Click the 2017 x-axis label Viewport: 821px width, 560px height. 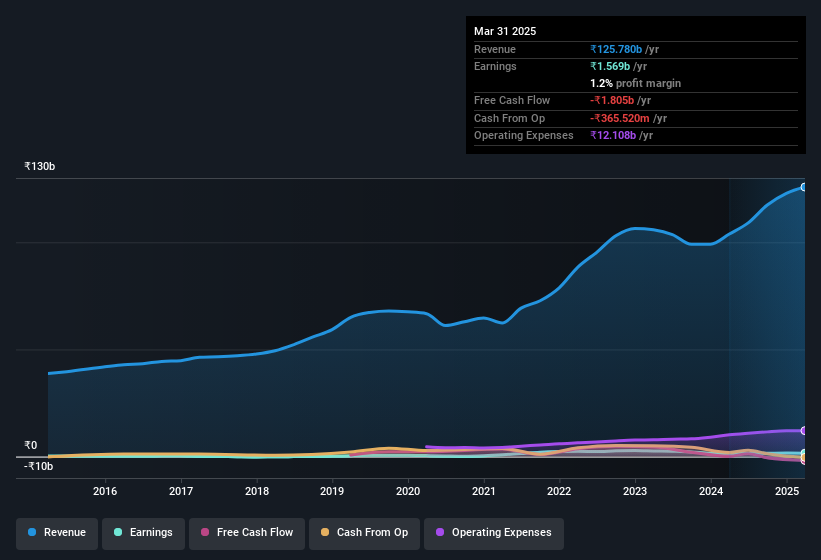(x=181, y=491)
